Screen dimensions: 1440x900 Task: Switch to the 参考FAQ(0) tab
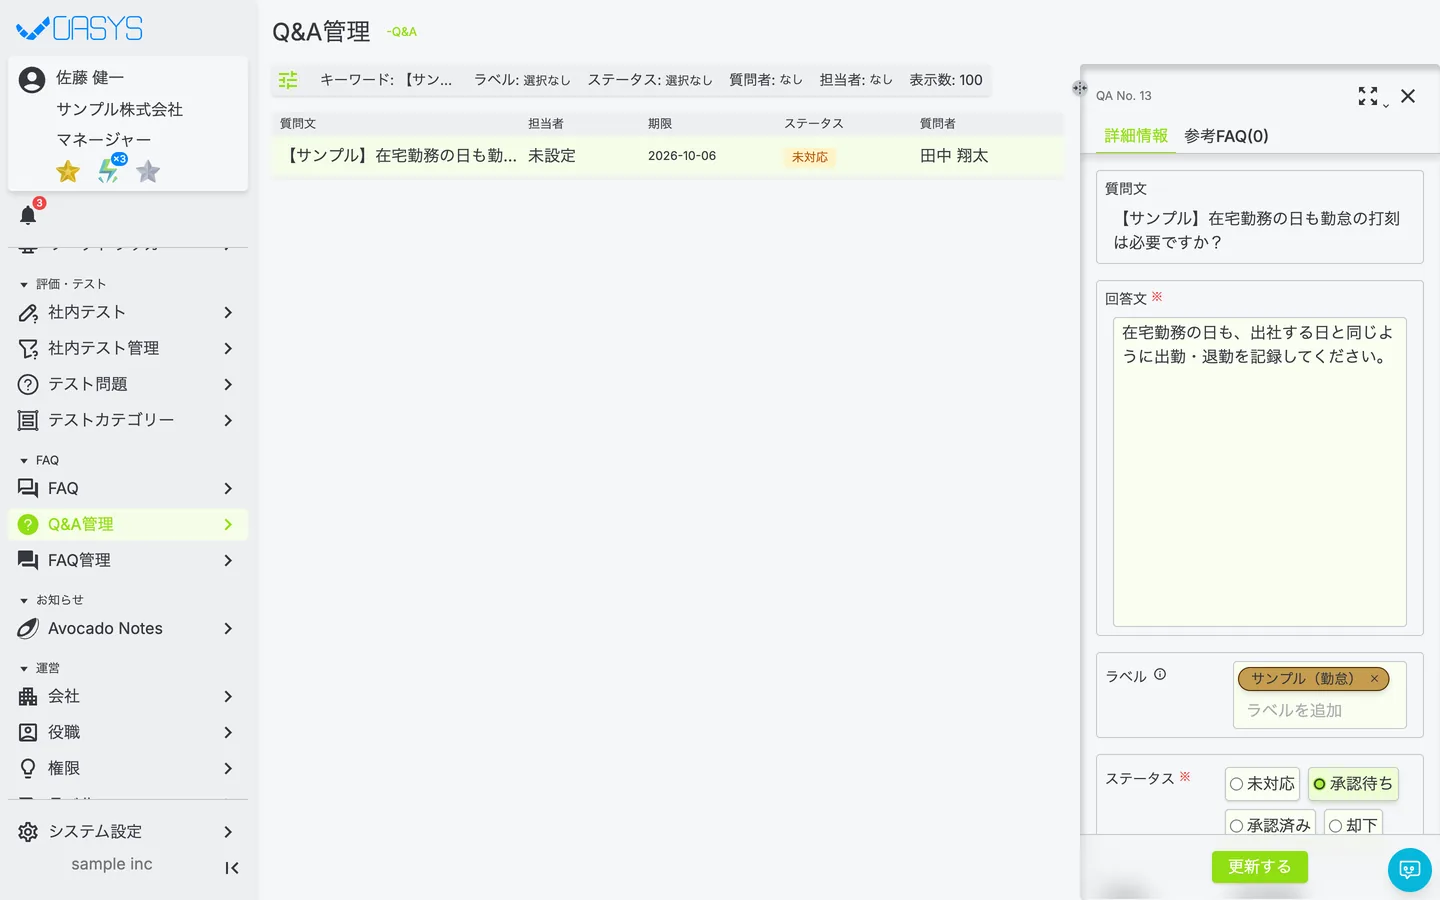(1226, 136)
